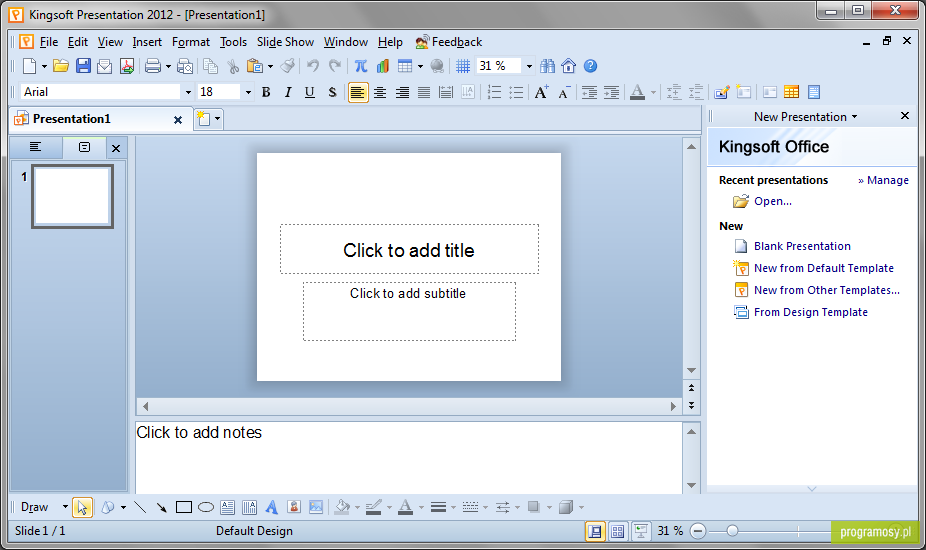Open the Draw menu dropdown

[x=65, y=507]
